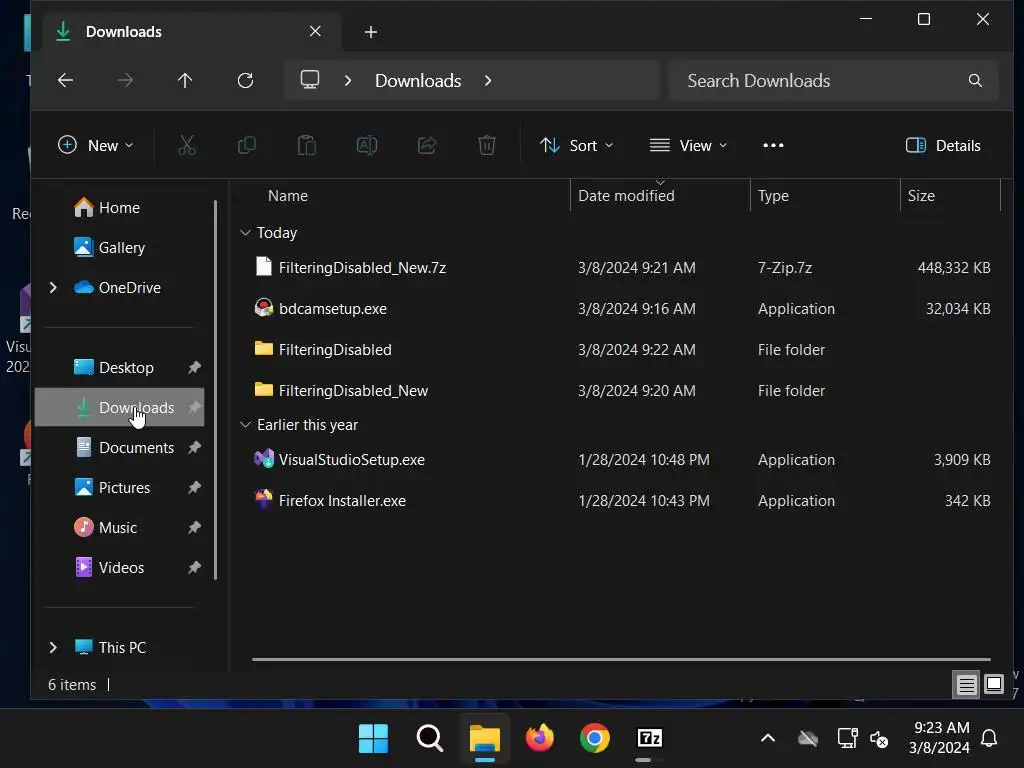
Task: Open the Windows Start menu
Action: (374, 739)
